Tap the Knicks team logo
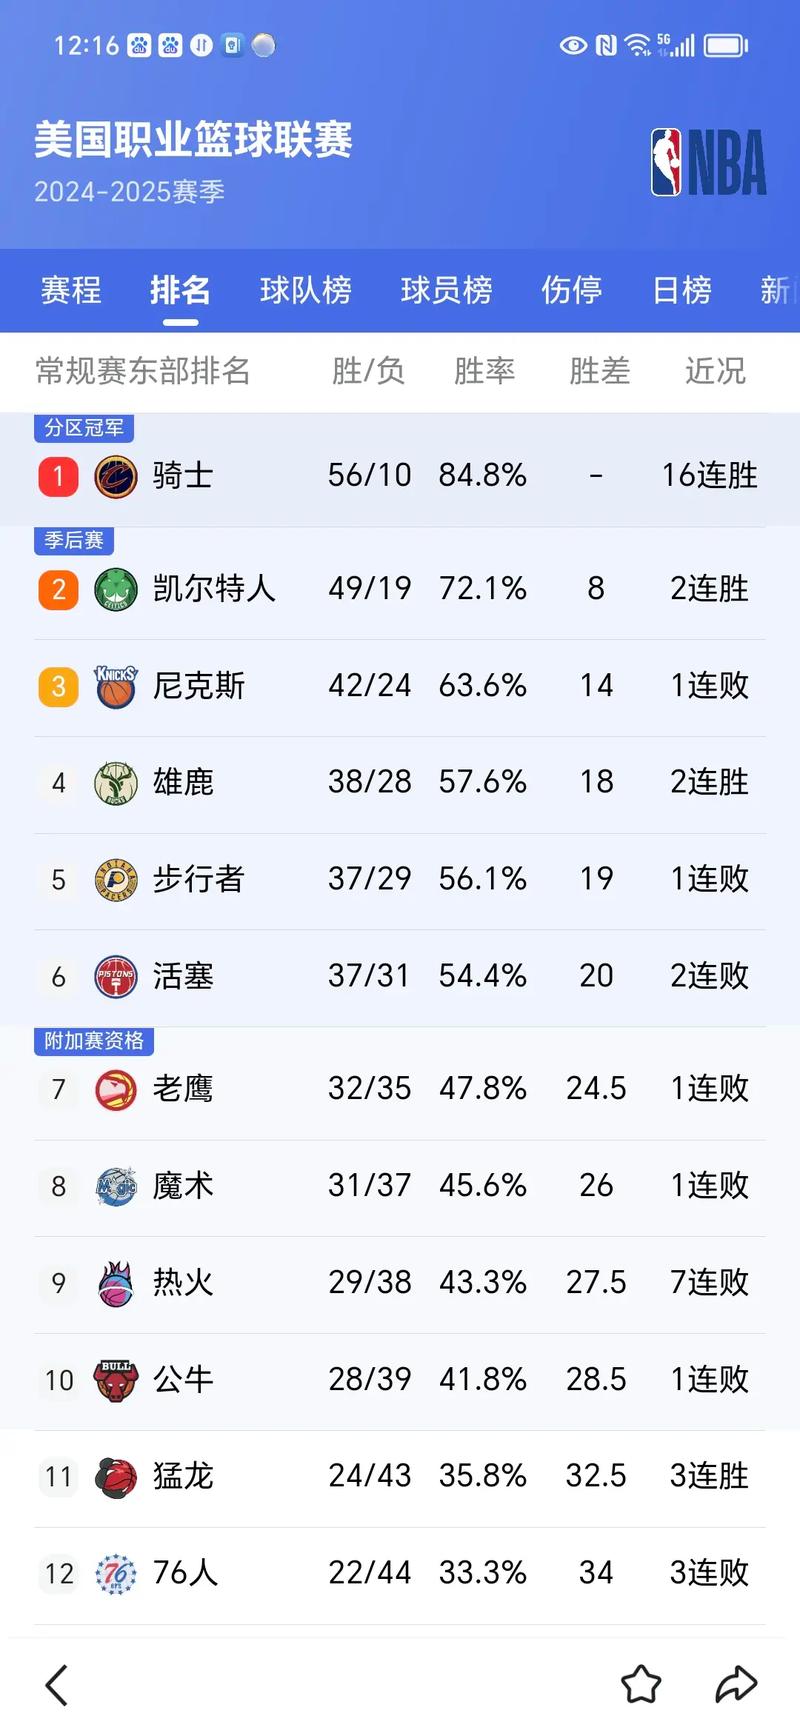This screenshot has height=1733, width=800. [x=116, y=686]
